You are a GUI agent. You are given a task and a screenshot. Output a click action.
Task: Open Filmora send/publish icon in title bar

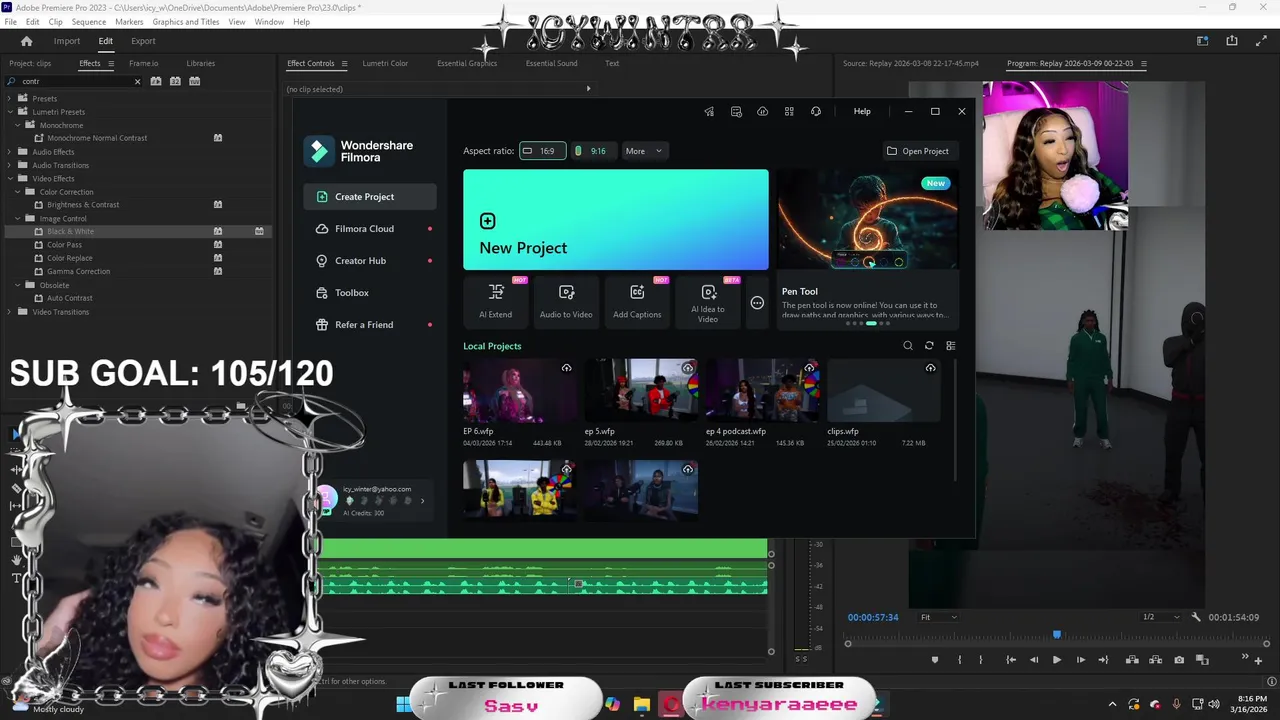pyautogui.click(x=709, y=111)
